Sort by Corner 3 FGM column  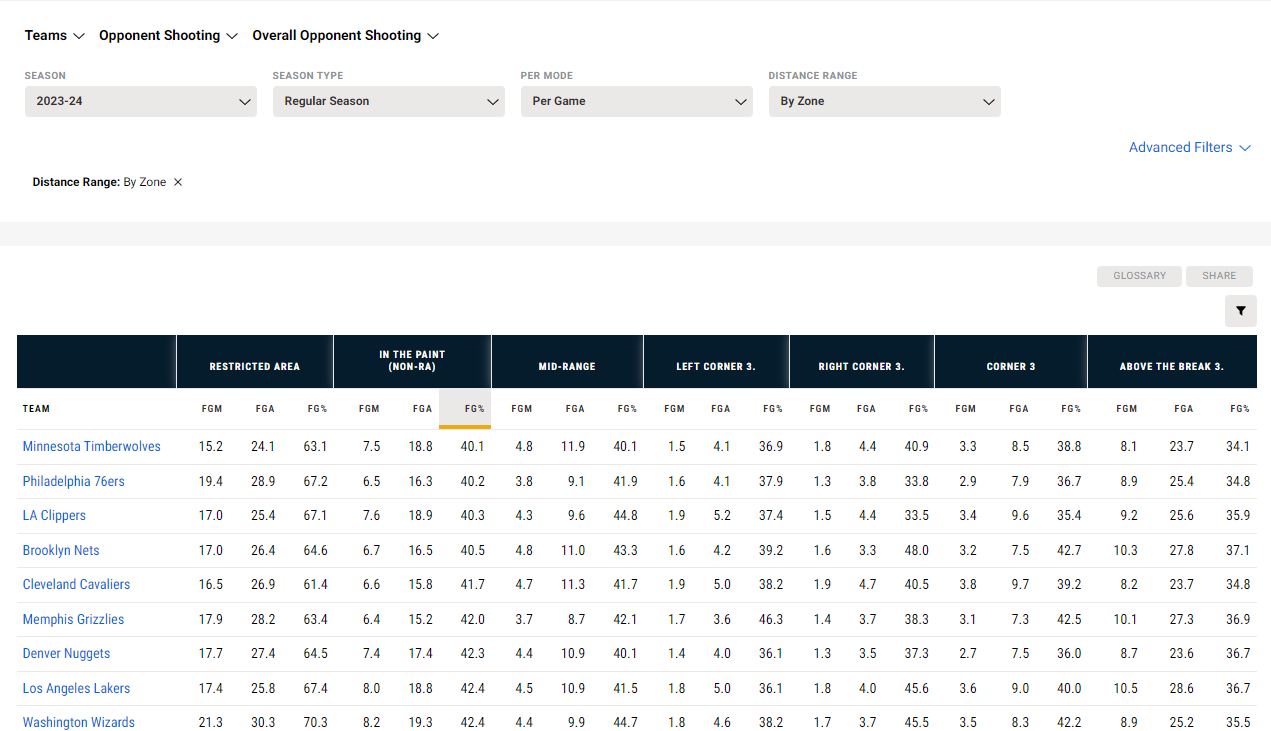tap(966, 409)
